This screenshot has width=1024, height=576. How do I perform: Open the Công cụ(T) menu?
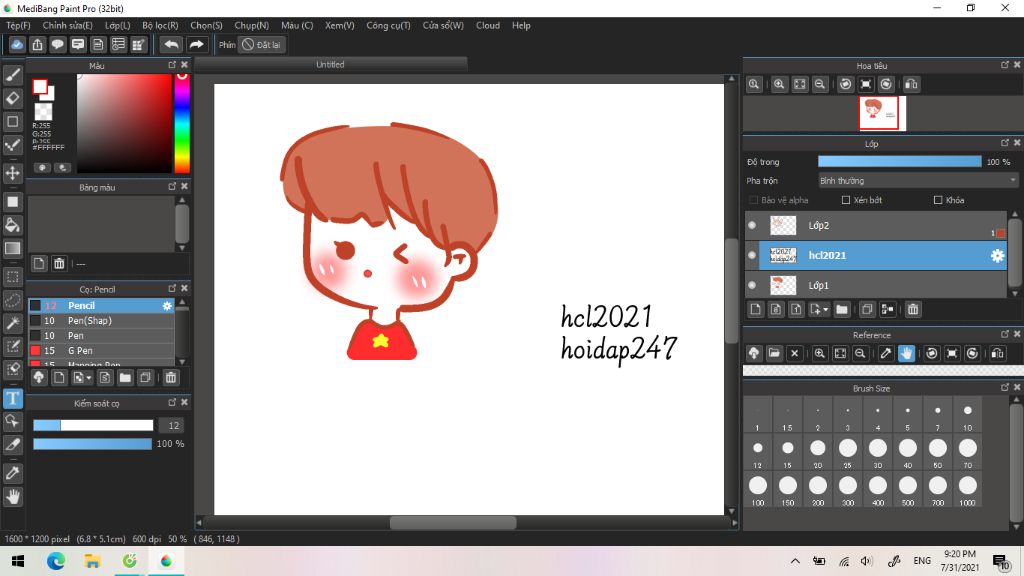click(388, 25)
